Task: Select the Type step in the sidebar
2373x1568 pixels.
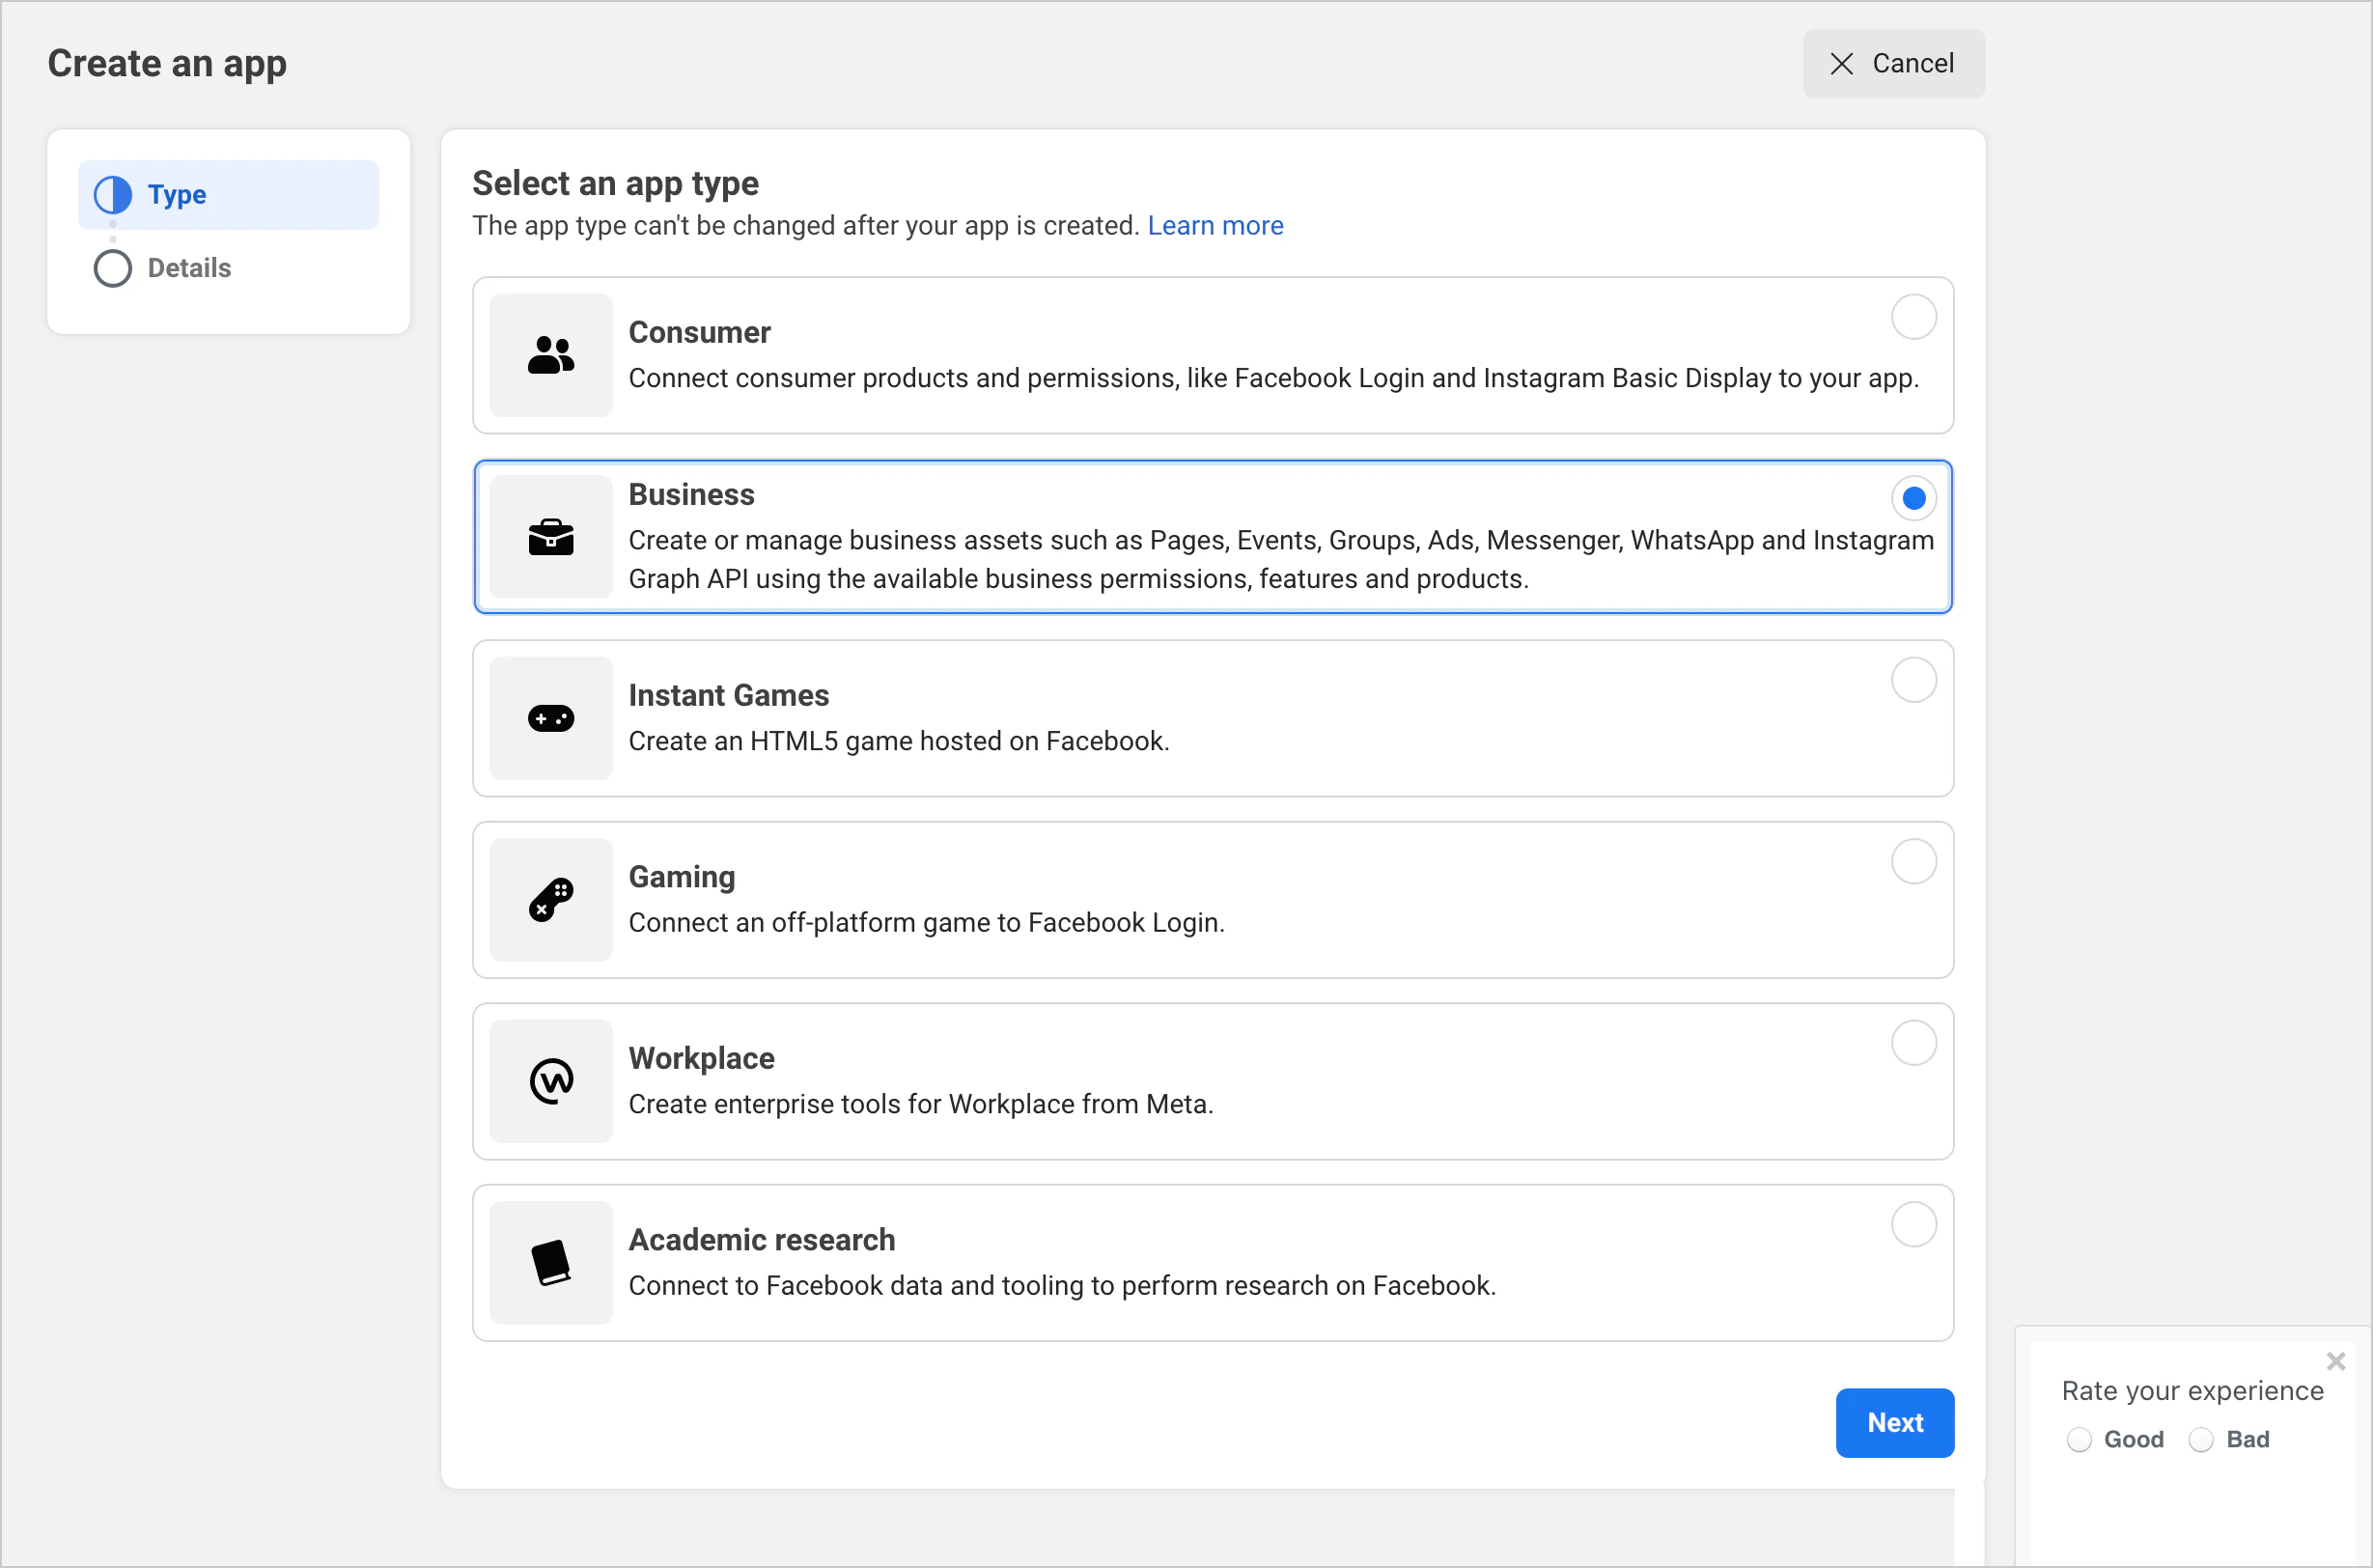Action: [x=177, y=194]
